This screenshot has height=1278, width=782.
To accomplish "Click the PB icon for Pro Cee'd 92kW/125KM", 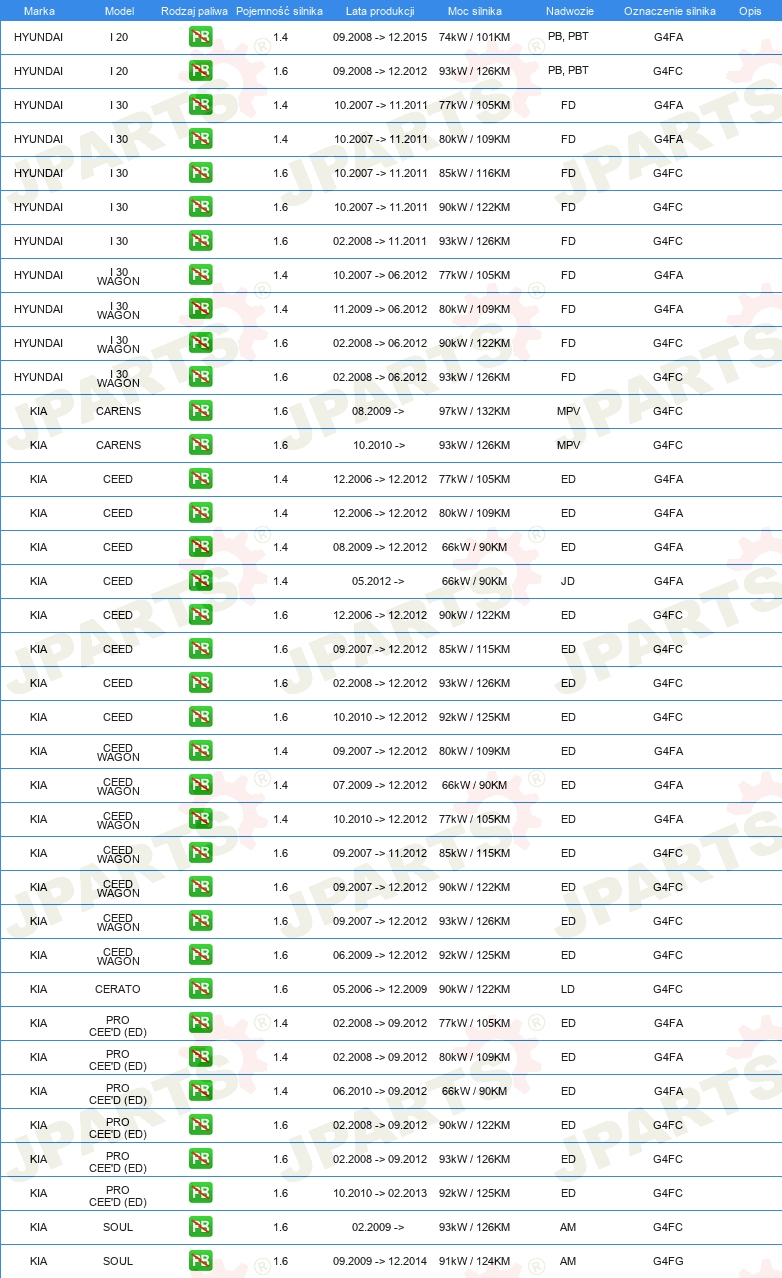I will pyautogui.click(x=200, y=1193).
